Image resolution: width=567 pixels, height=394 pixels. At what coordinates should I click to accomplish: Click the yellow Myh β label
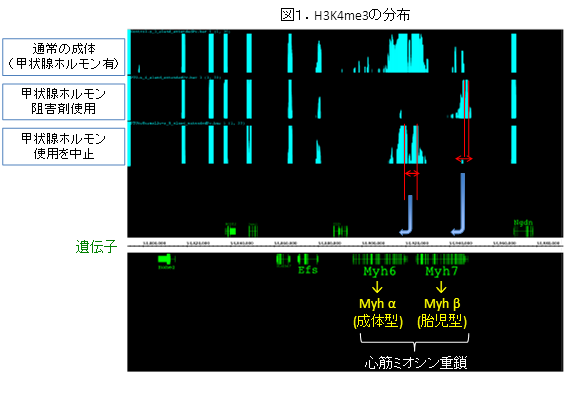(x=442, y=304)
